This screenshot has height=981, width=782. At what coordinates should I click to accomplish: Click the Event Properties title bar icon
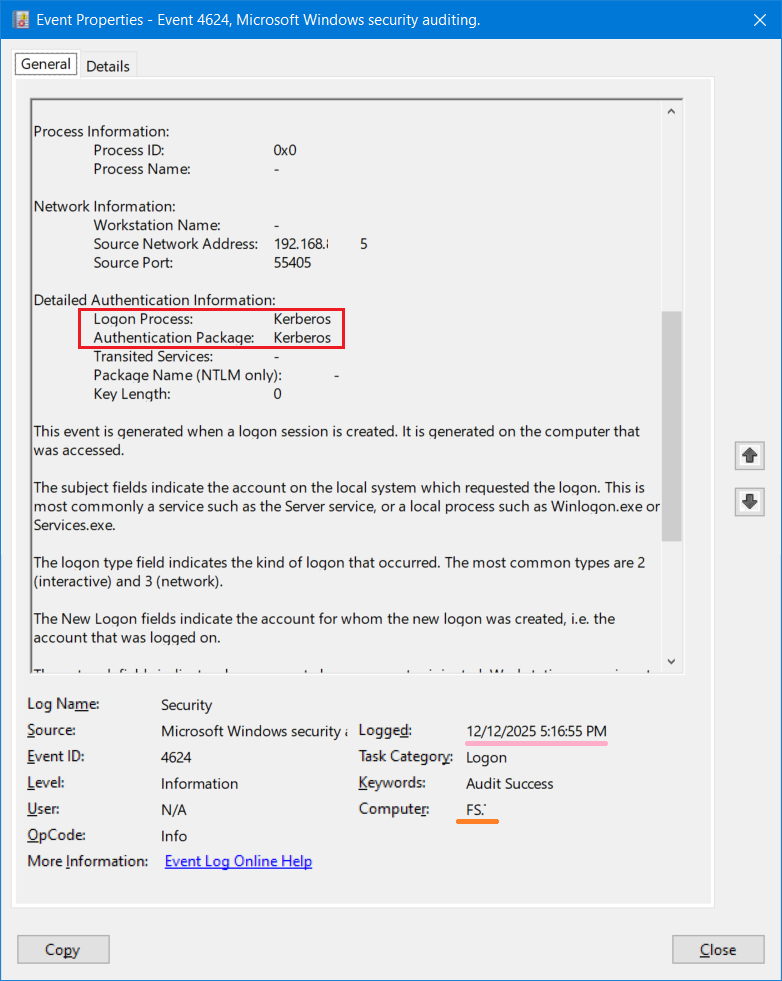21,19
